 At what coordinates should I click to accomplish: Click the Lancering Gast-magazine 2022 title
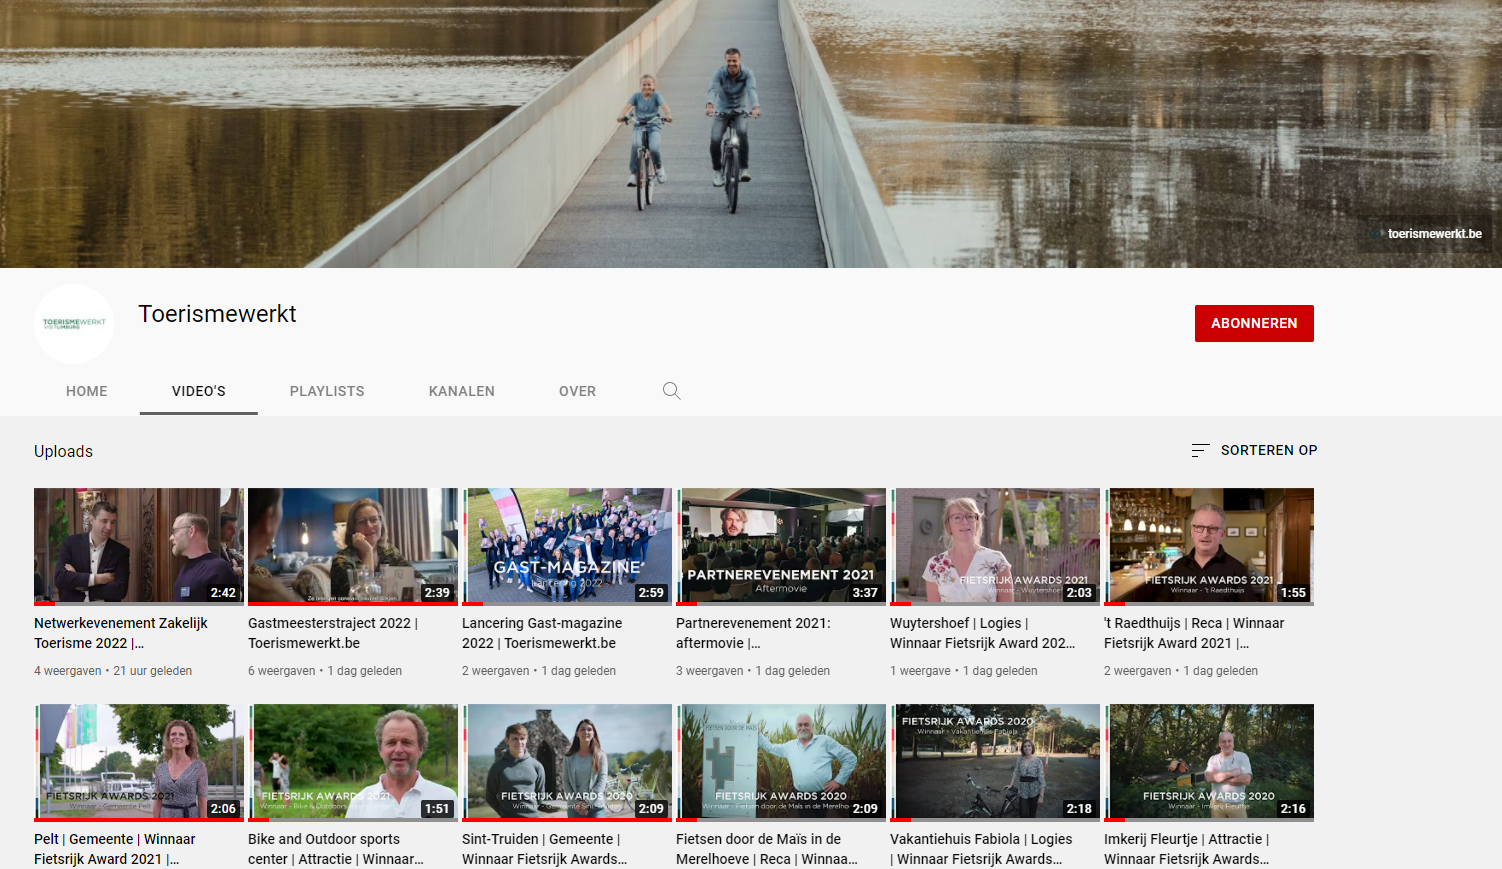542,633
